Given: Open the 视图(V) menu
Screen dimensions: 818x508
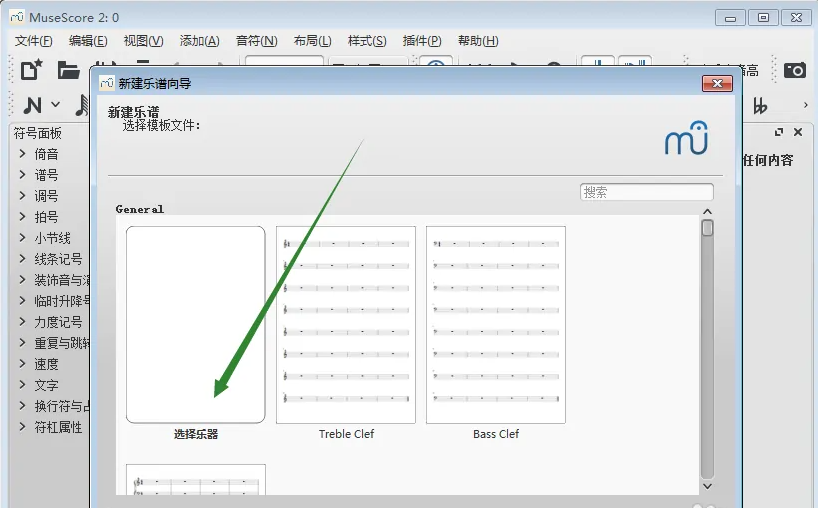Looking at the screenshot, I should [x=143, y=41].
